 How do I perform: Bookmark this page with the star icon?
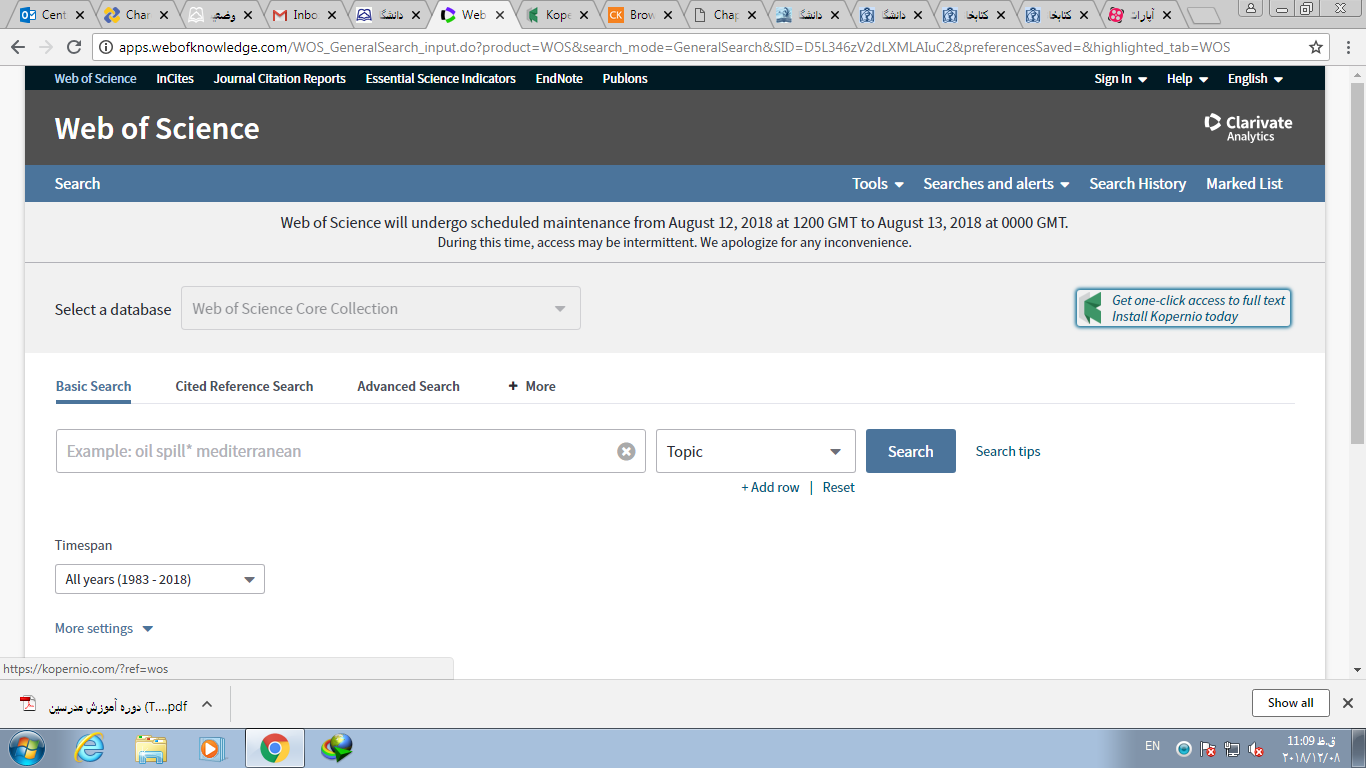tap(1316, 47)
